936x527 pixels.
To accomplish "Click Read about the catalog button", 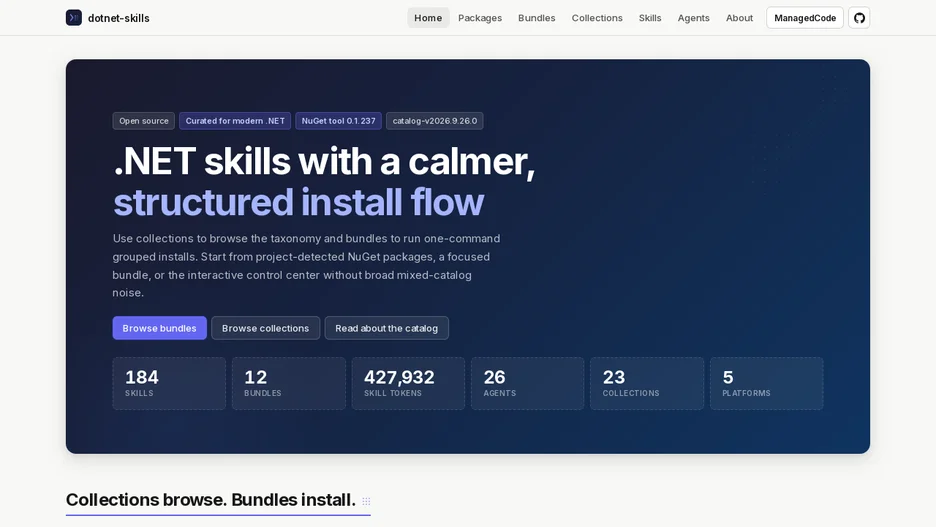I will pos(386,328).
